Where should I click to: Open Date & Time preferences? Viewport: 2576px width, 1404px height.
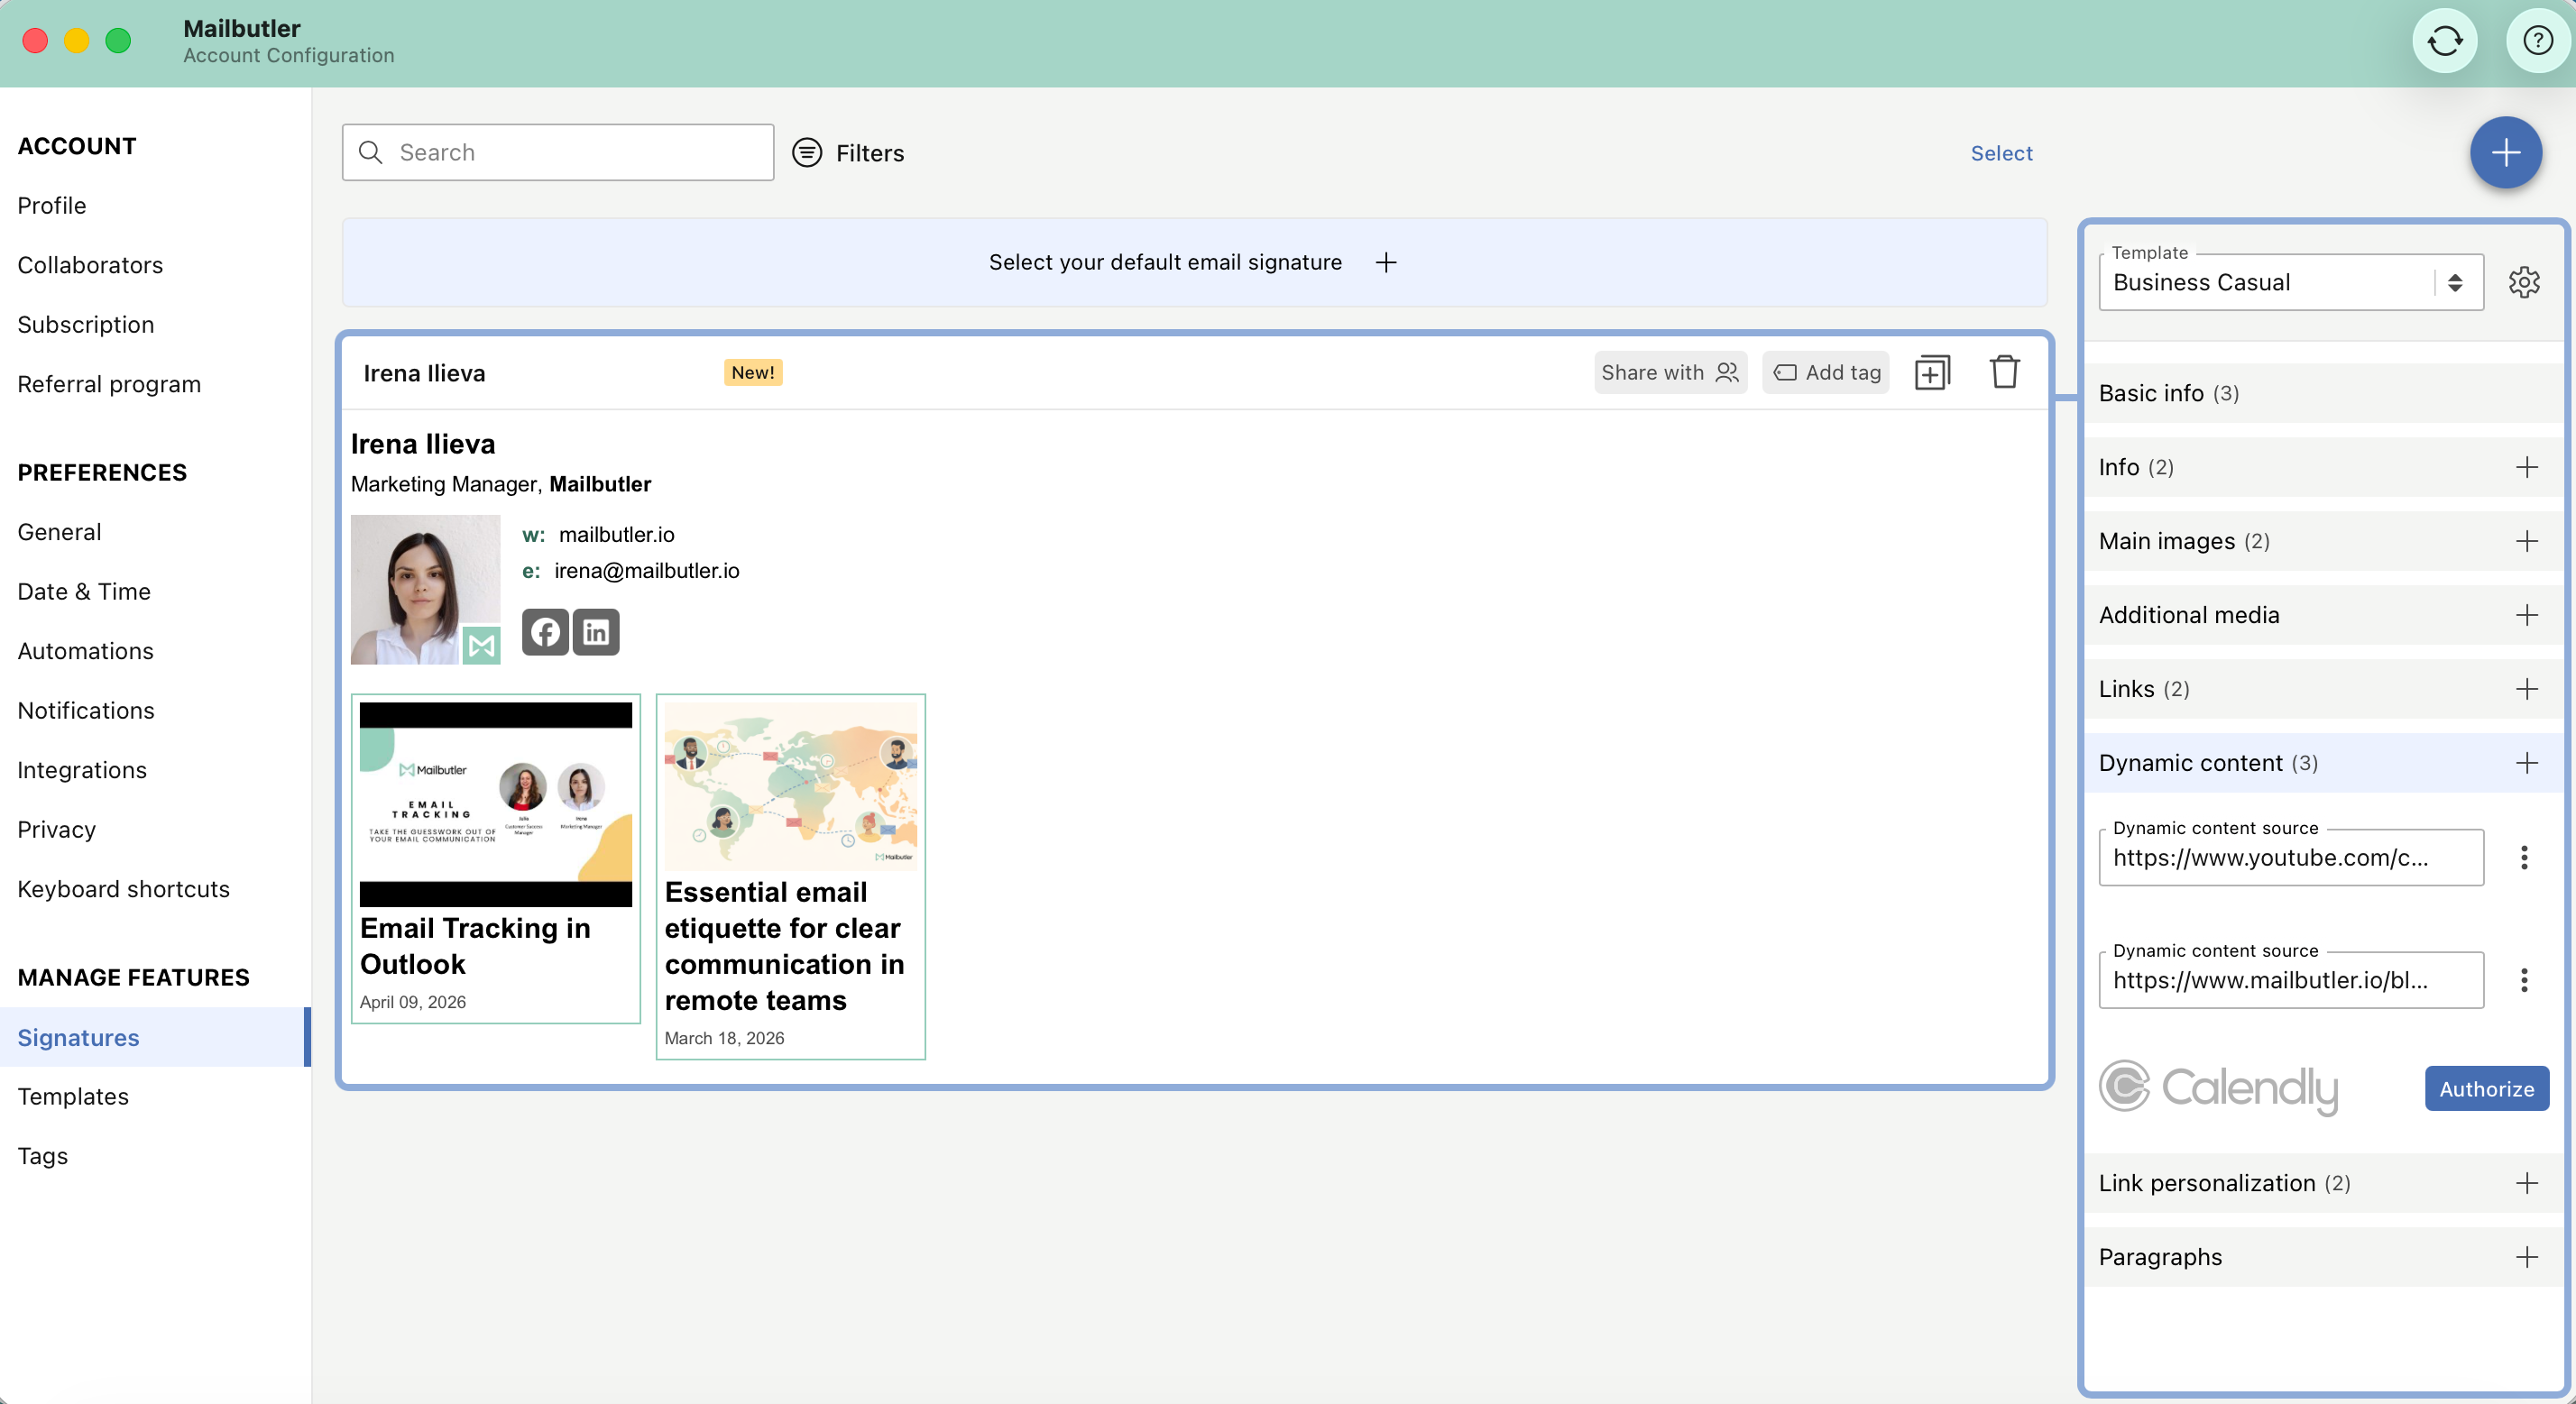click(84, 591)
